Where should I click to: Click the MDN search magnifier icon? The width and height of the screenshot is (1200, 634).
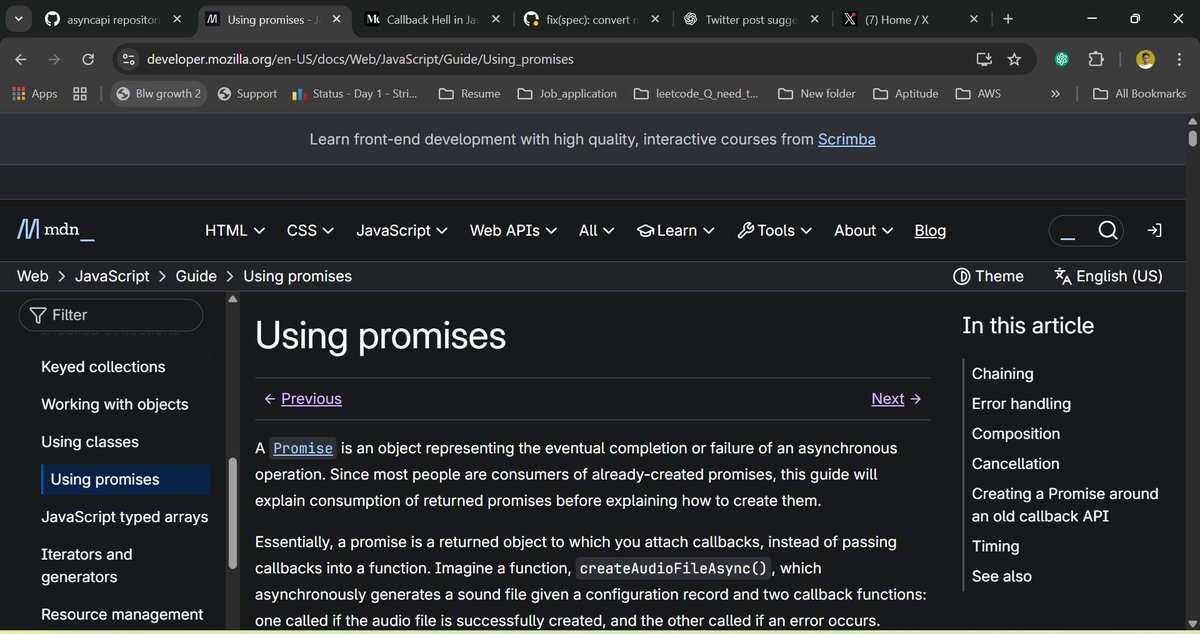[x=1107, y=231]
